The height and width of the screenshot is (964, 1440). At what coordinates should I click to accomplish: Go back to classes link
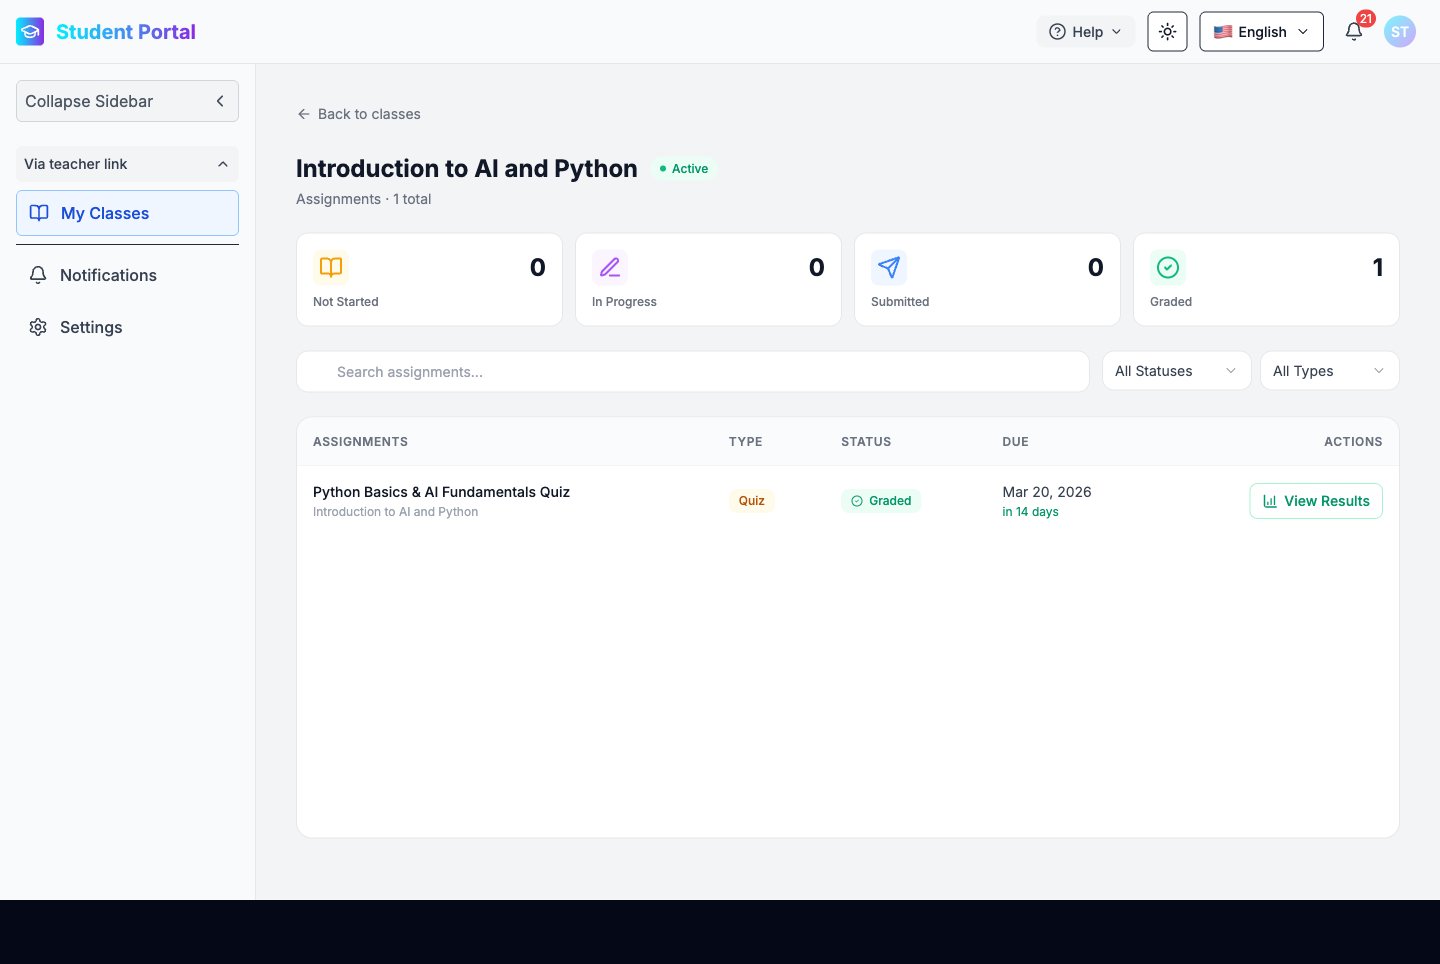pos(359,114)
